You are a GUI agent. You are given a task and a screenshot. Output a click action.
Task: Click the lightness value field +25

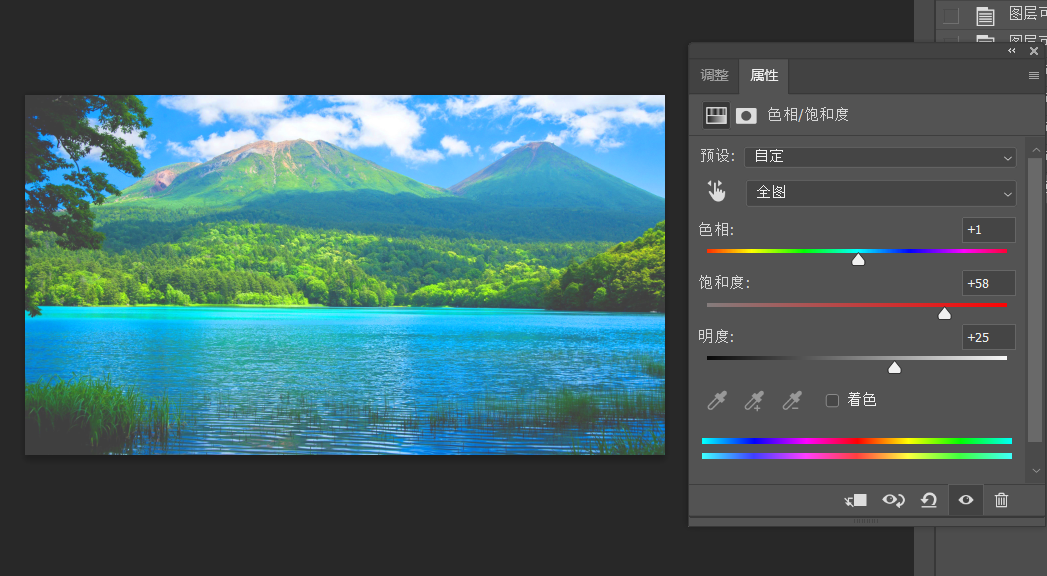click(x=989, y=337)
